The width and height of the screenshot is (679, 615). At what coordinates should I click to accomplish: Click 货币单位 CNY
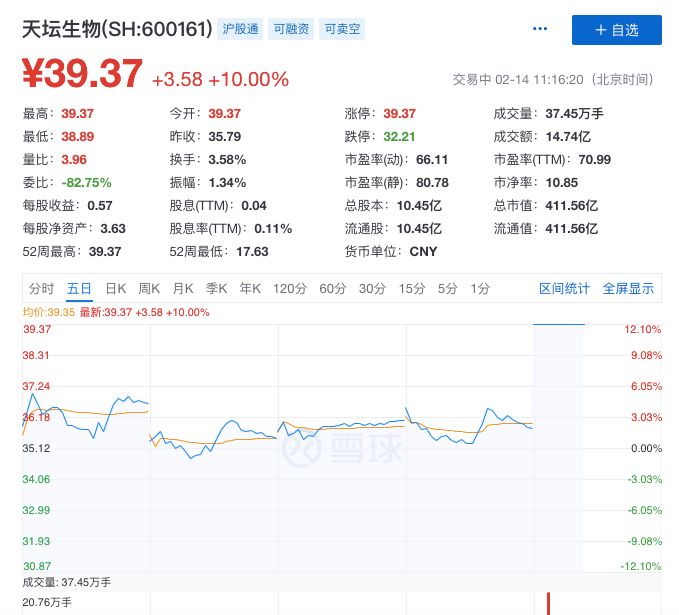[x=424, y=252]
